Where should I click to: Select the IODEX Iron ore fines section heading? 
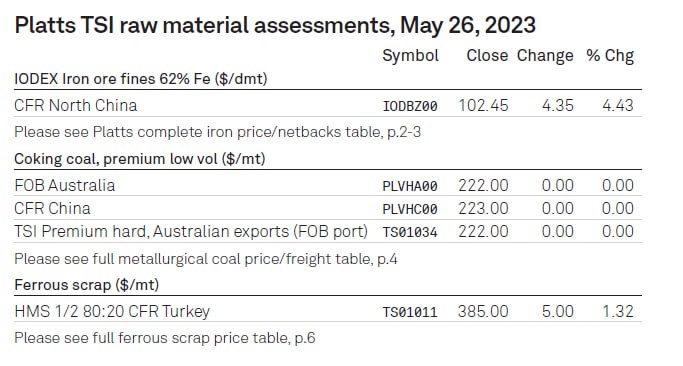point(141,79)
